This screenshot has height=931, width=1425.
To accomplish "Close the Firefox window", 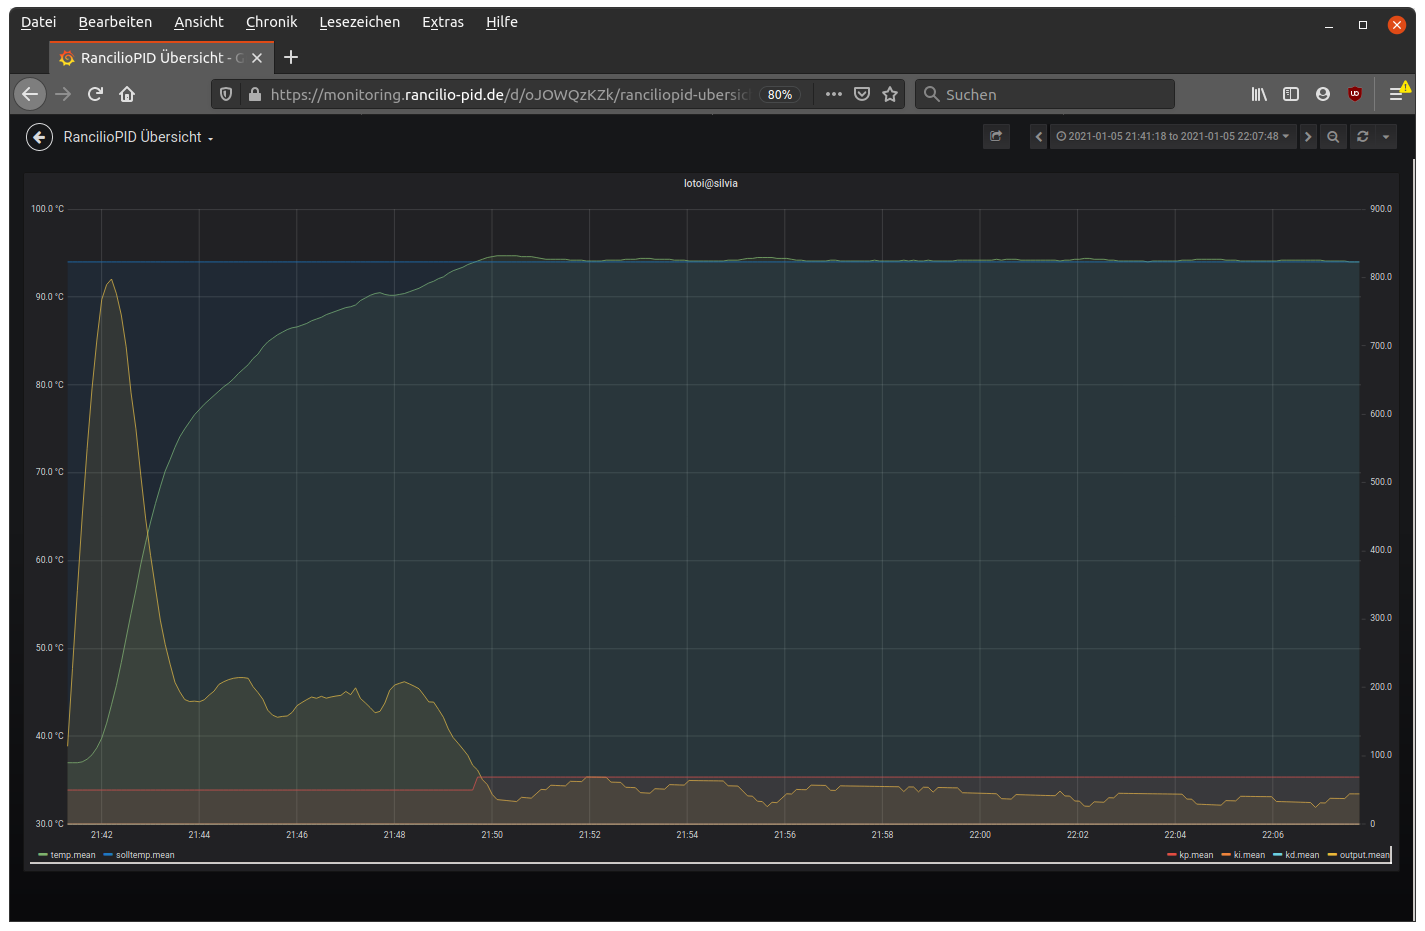I will click(1397, 25).
